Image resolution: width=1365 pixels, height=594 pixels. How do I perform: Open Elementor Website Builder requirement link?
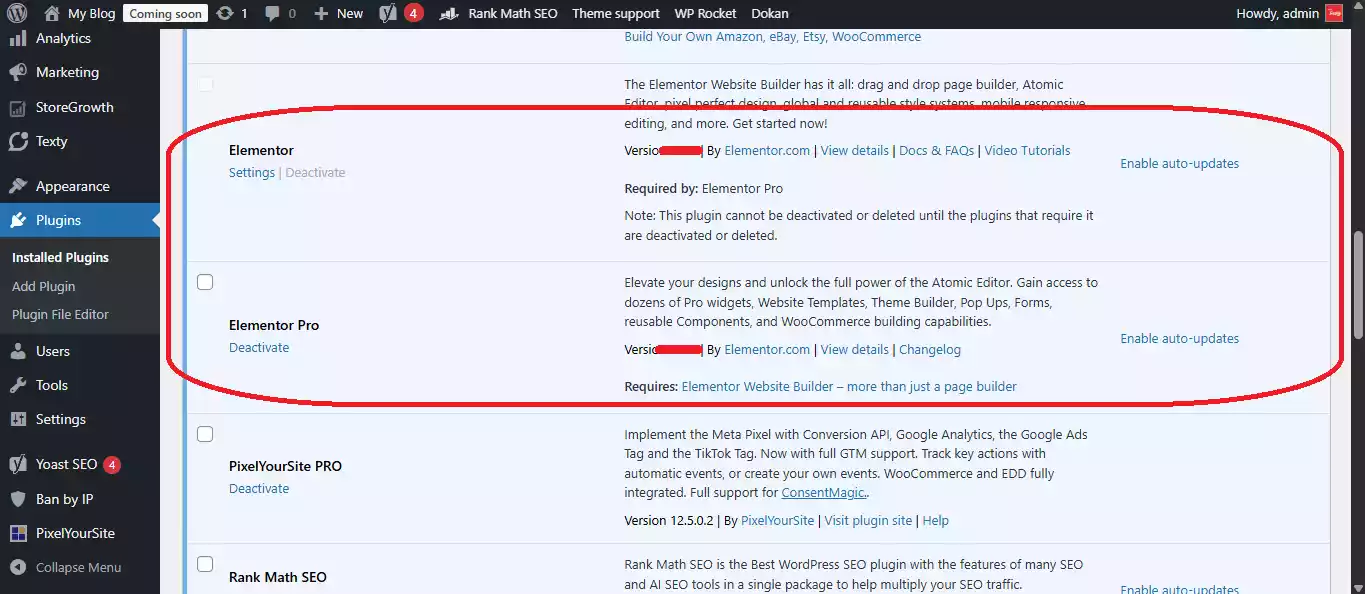(849, 386)
